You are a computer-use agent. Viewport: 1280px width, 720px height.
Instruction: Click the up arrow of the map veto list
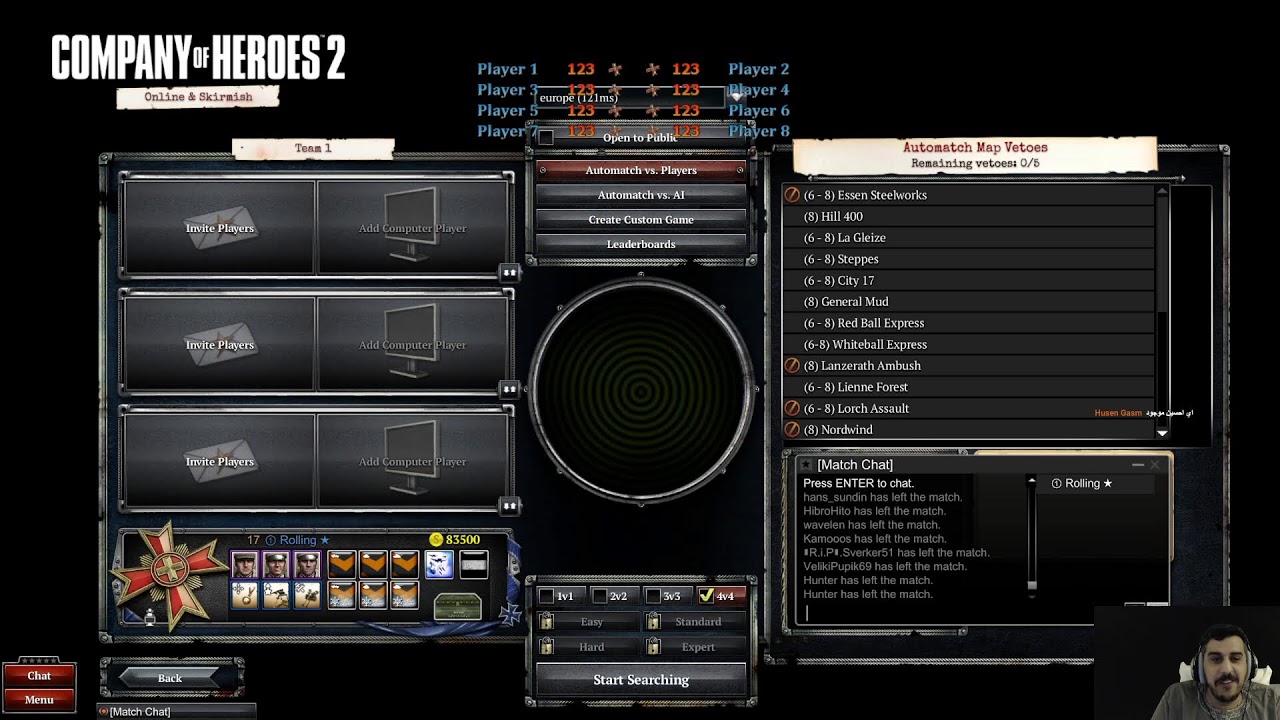pos(1162,191)
